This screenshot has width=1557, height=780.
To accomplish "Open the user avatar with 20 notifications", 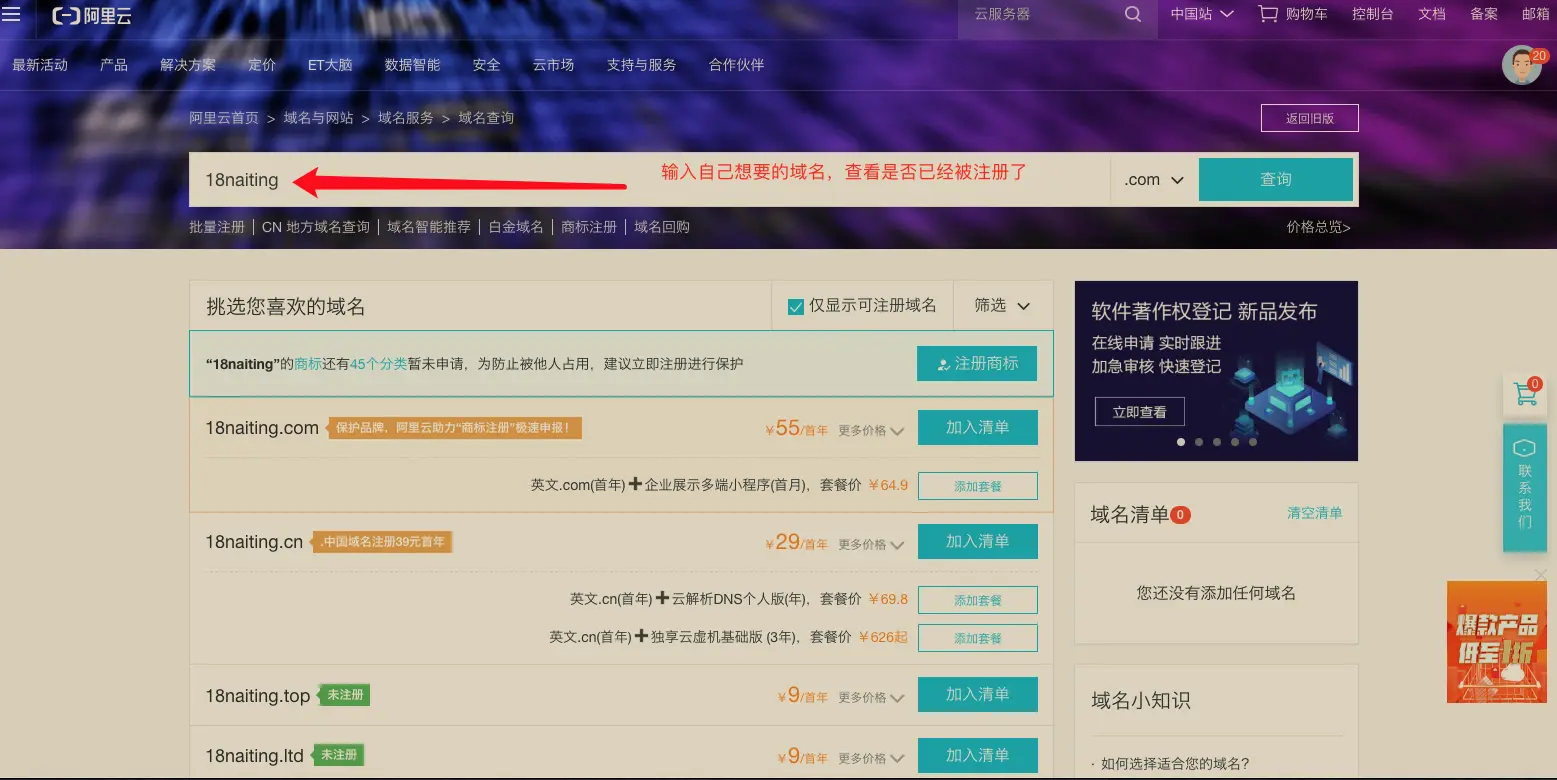I will (x=1522, y=65).
